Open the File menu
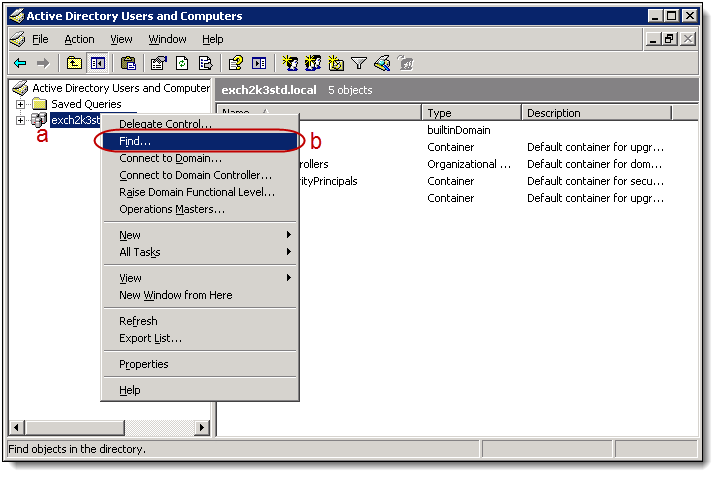The width and height of the screenshot is (720, 479). (40, 39)
